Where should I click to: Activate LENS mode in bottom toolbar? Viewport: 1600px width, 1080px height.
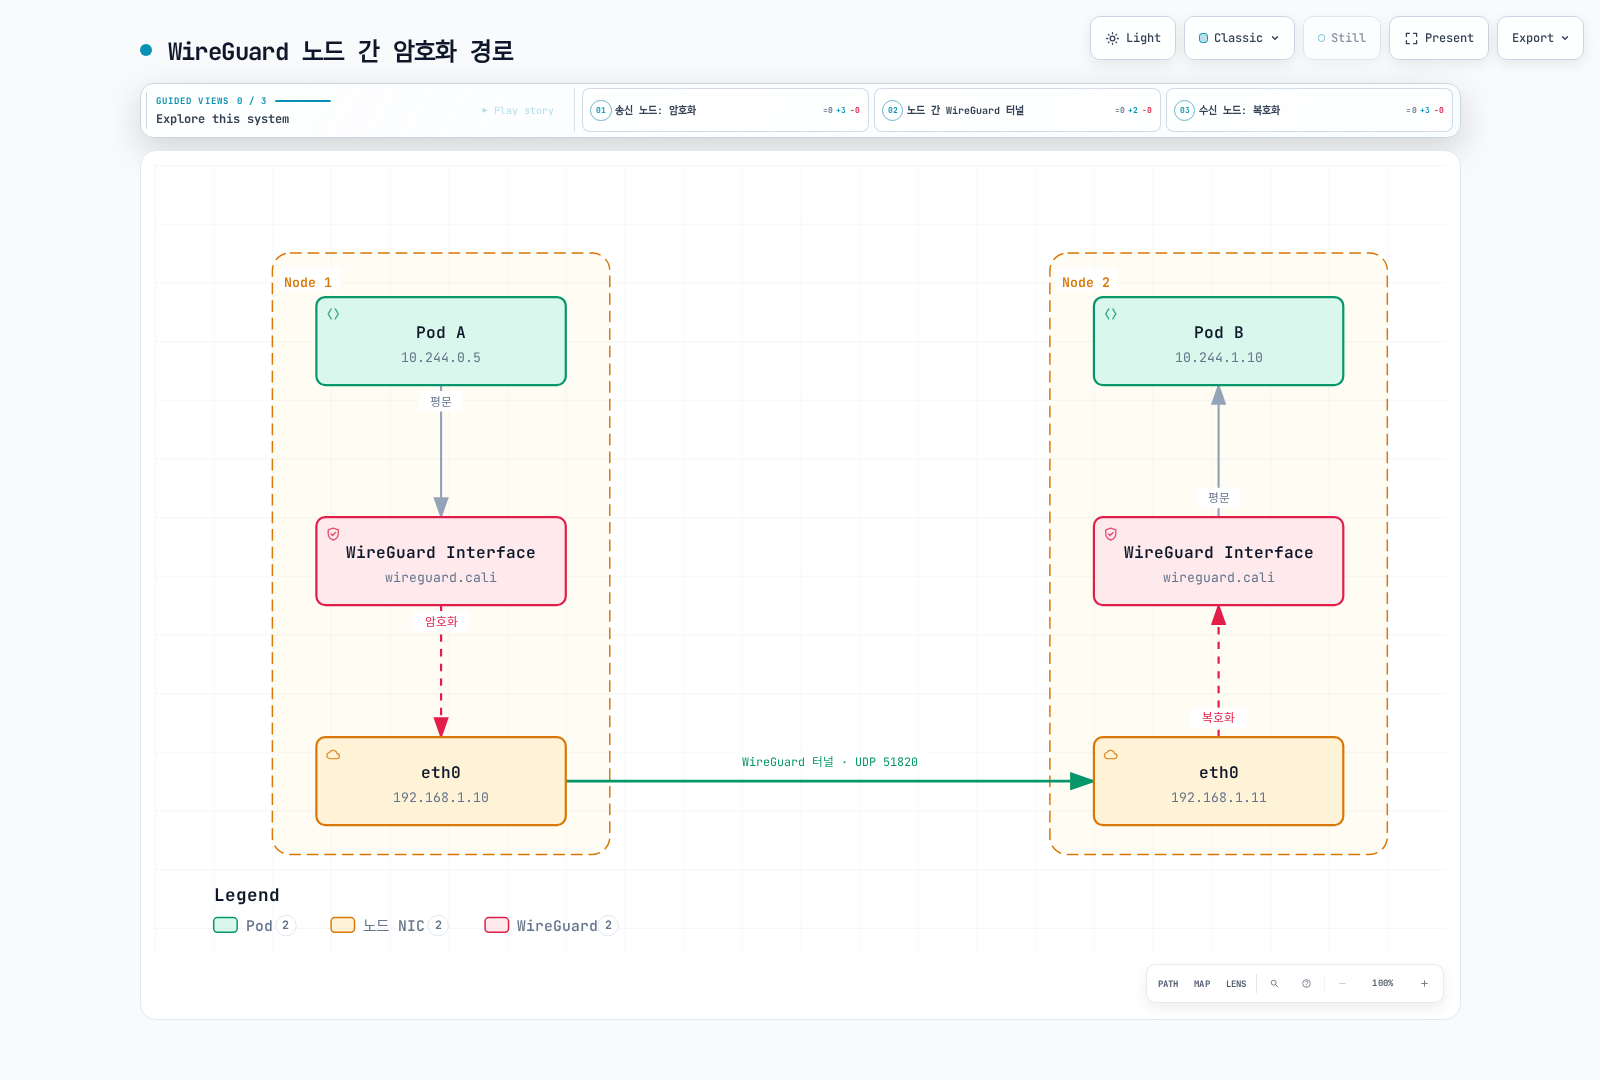click(1236, 984)
